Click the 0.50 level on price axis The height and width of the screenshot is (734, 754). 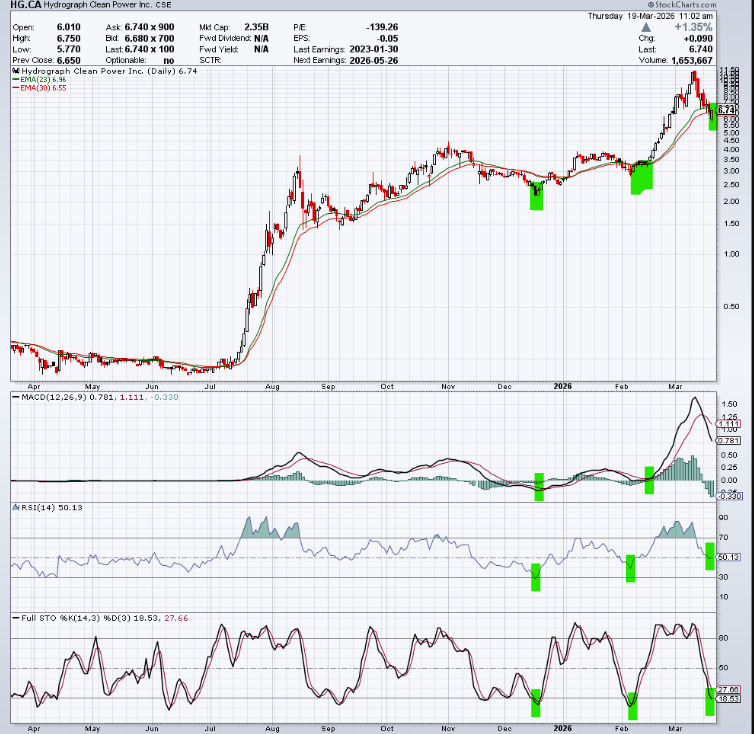point(731,307)
